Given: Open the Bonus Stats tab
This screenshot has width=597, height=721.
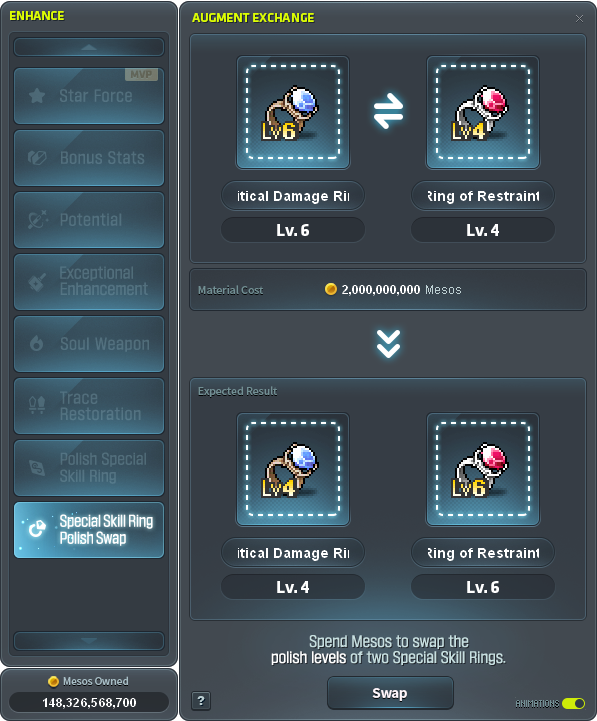Looking at the screenshot, I should tap(89, 158).
